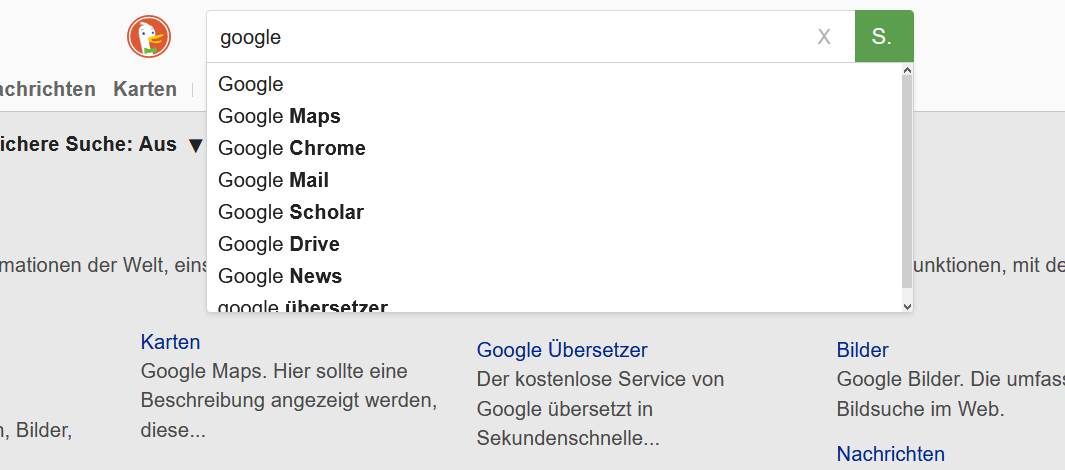1065x470 pixels.
Task: Pick the Google Drive suggestion
Action: tap(279, 245)
